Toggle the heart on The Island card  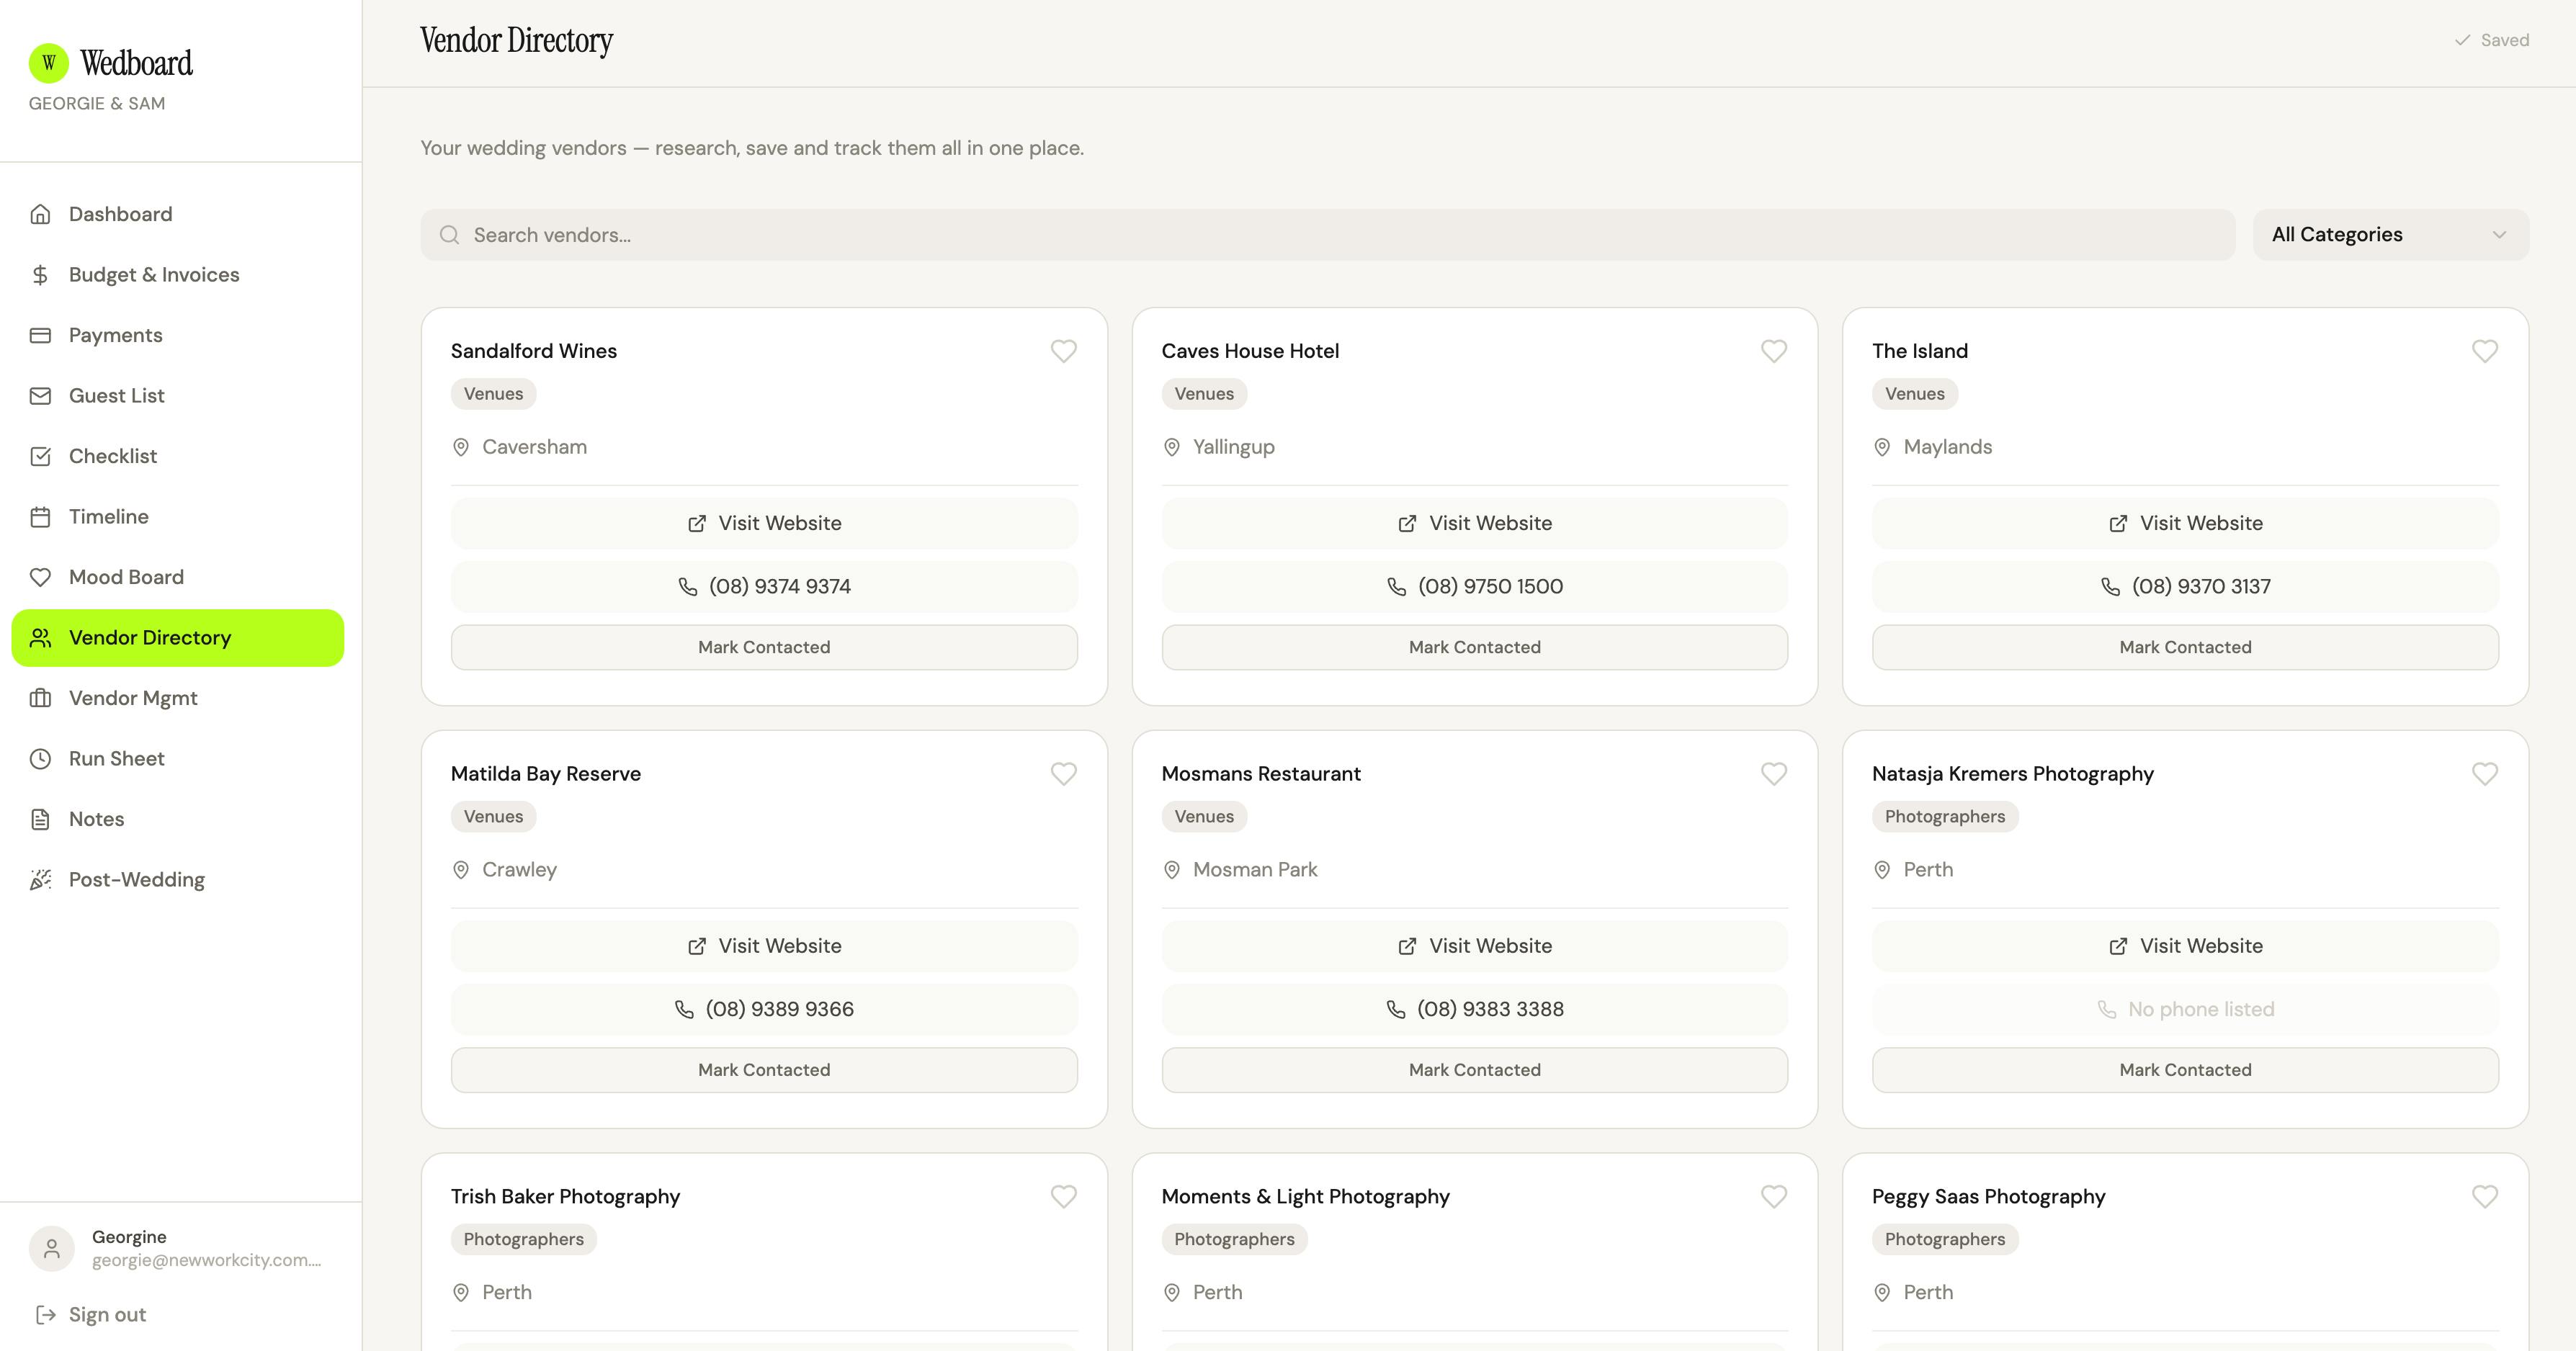2485,351
